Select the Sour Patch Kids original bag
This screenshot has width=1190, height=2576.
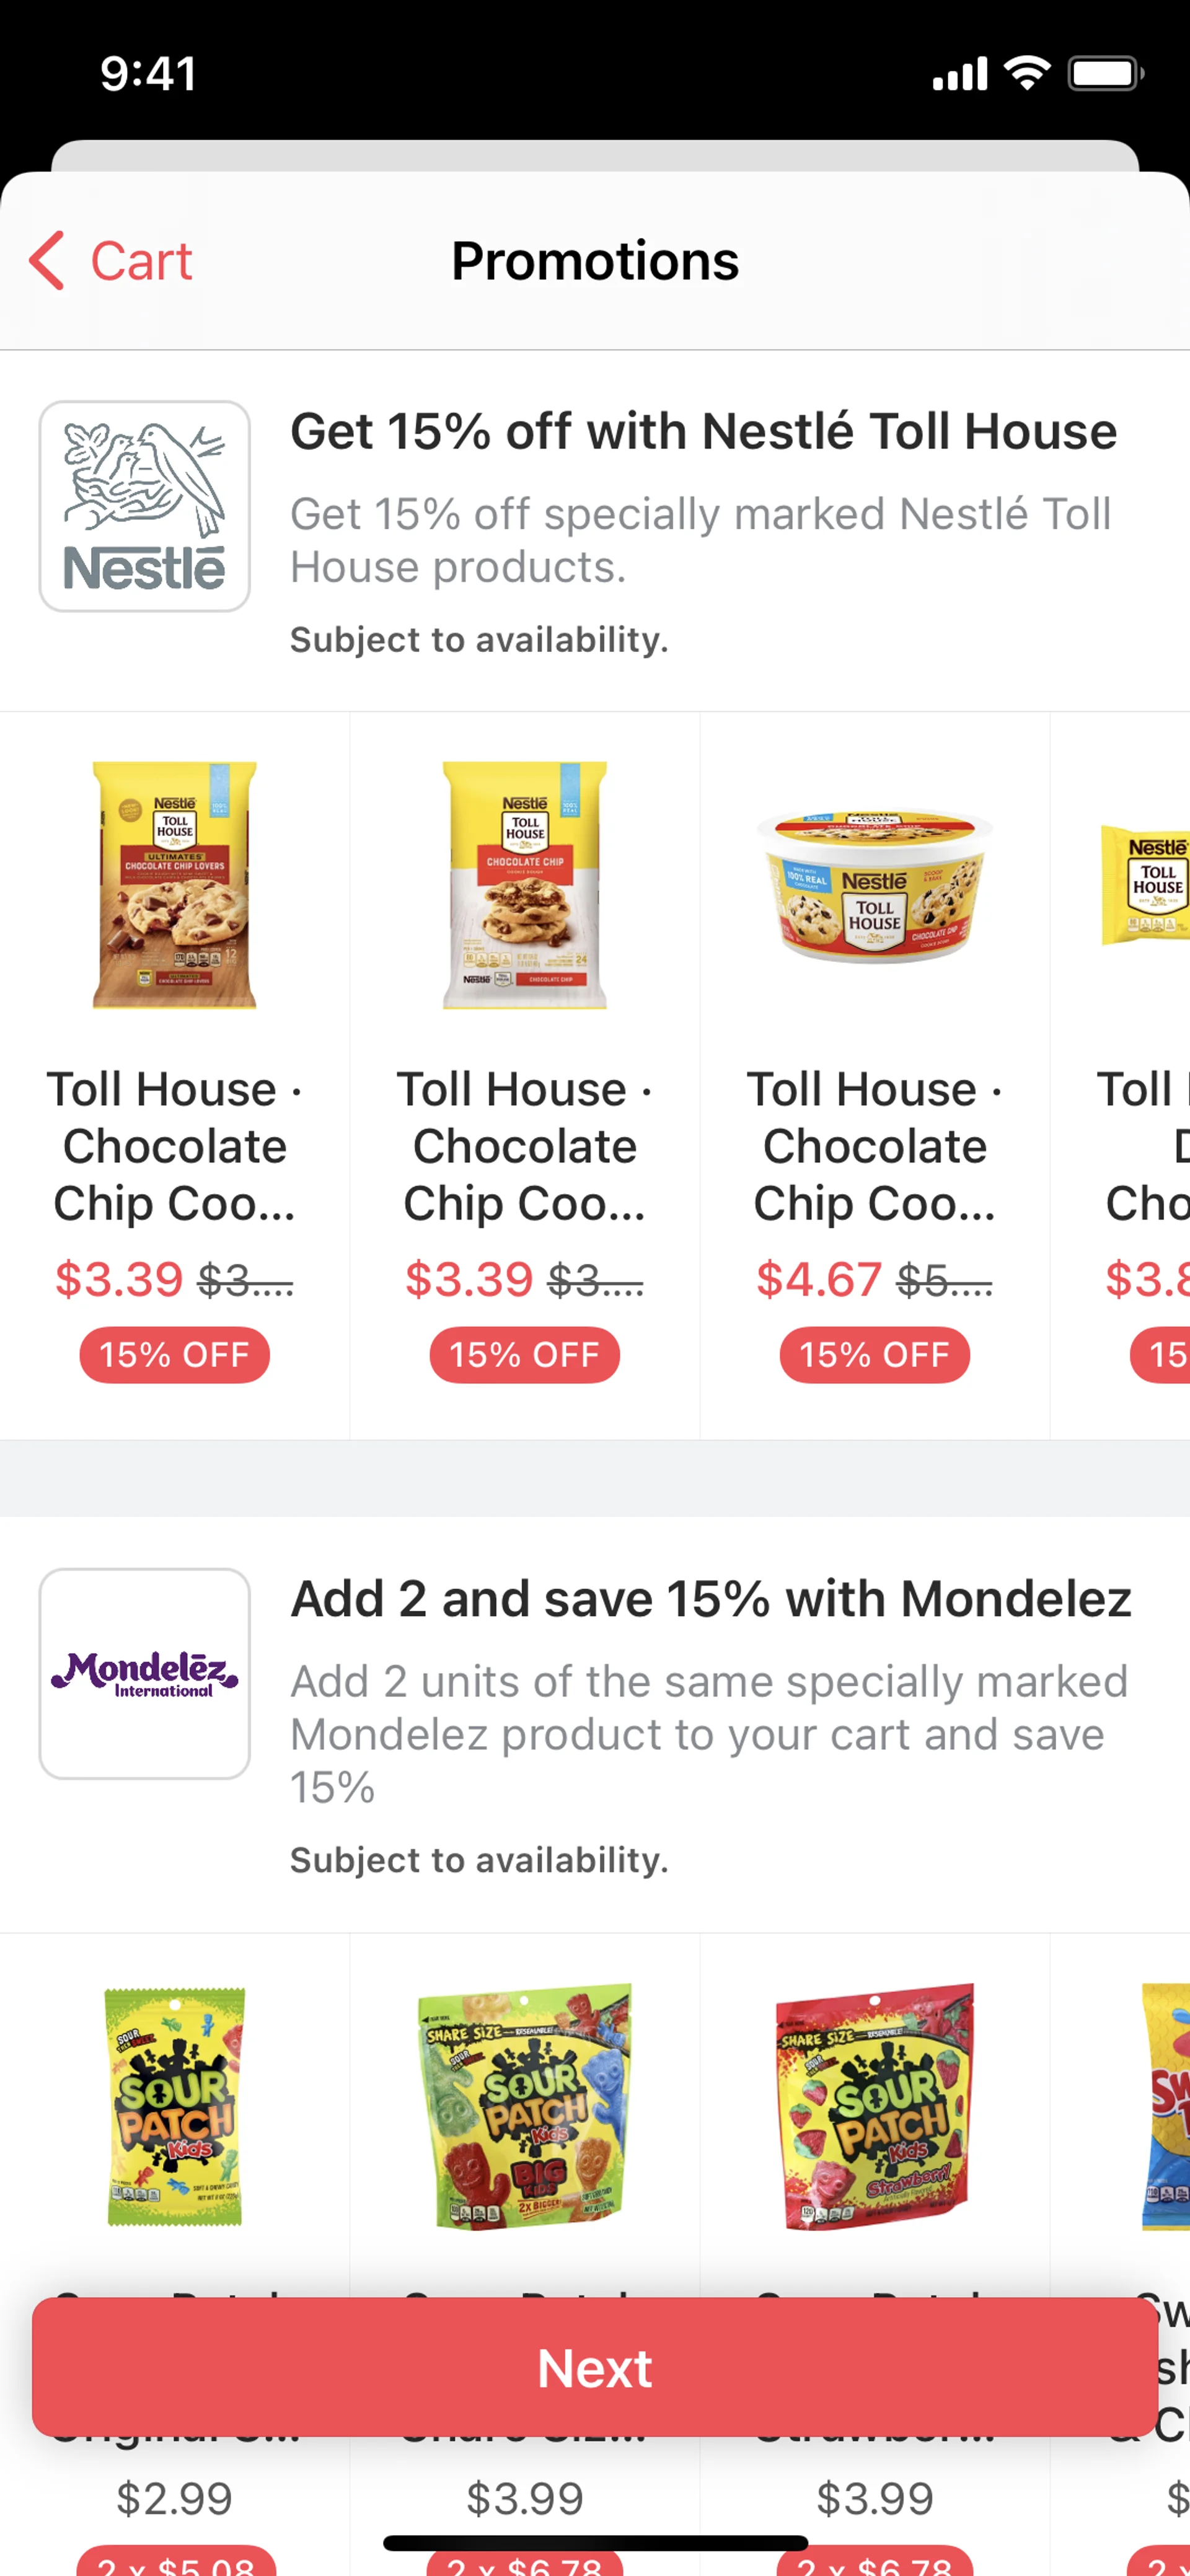tap(175, 2106)
